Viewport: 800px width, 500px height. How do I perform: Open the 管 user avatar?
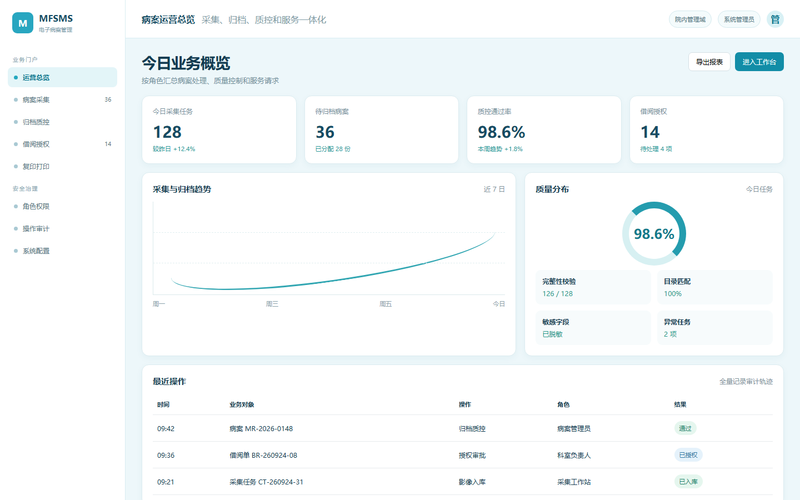click(775, 19)
